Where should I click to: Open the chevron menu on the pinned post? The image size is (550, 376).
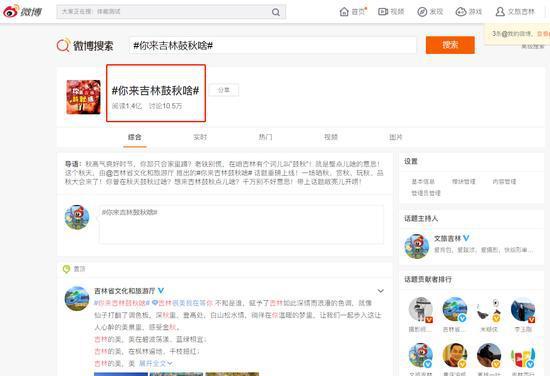(381, 291)
